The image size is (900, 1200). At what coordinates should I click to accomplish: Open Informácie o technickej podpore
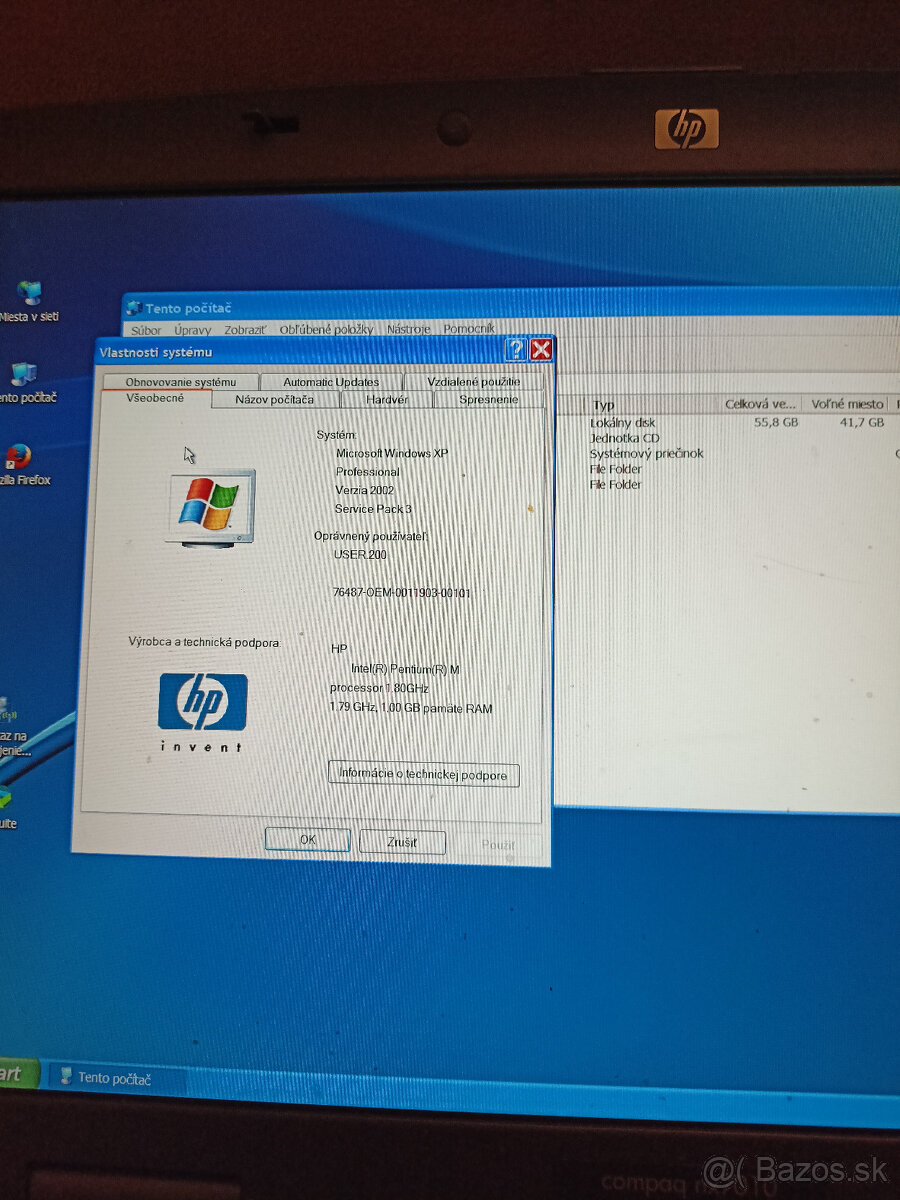pos(423,774)
